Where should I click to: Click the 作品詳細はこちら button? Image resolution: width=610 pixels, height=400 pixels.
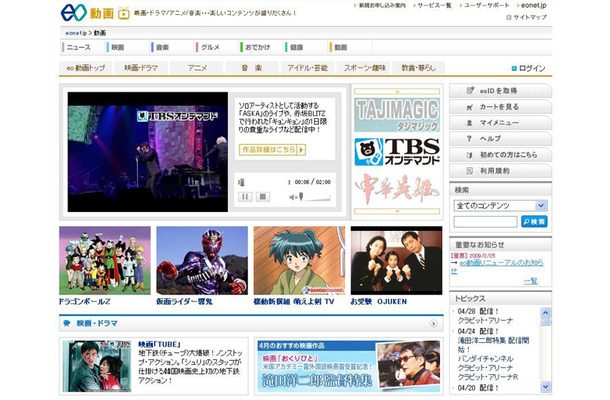[272, 149]
